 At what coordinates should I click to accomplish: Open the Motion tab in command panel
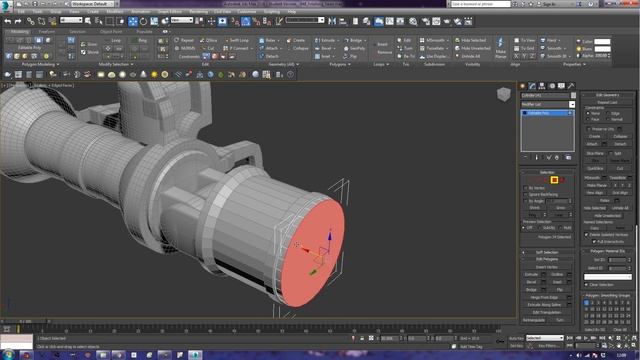tap(552, 86)
